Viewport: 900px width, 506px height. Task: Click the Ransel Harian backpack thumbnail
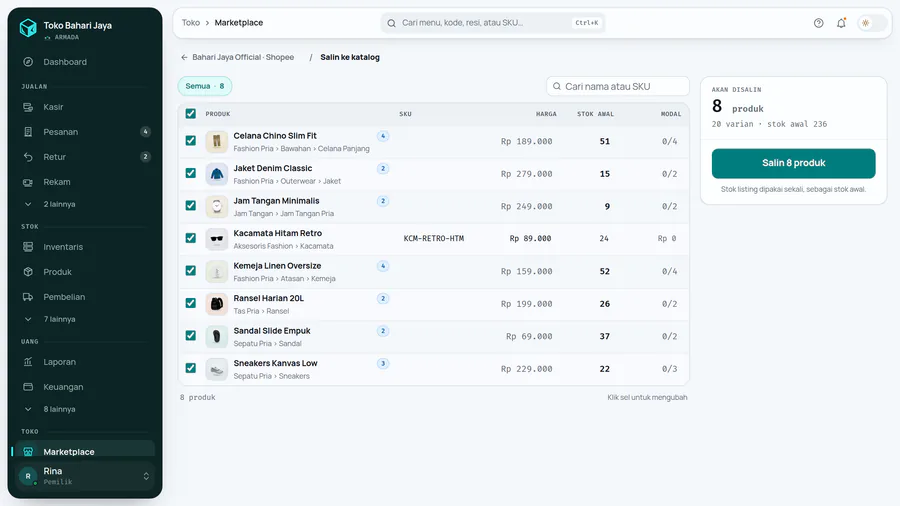point(217,304)
